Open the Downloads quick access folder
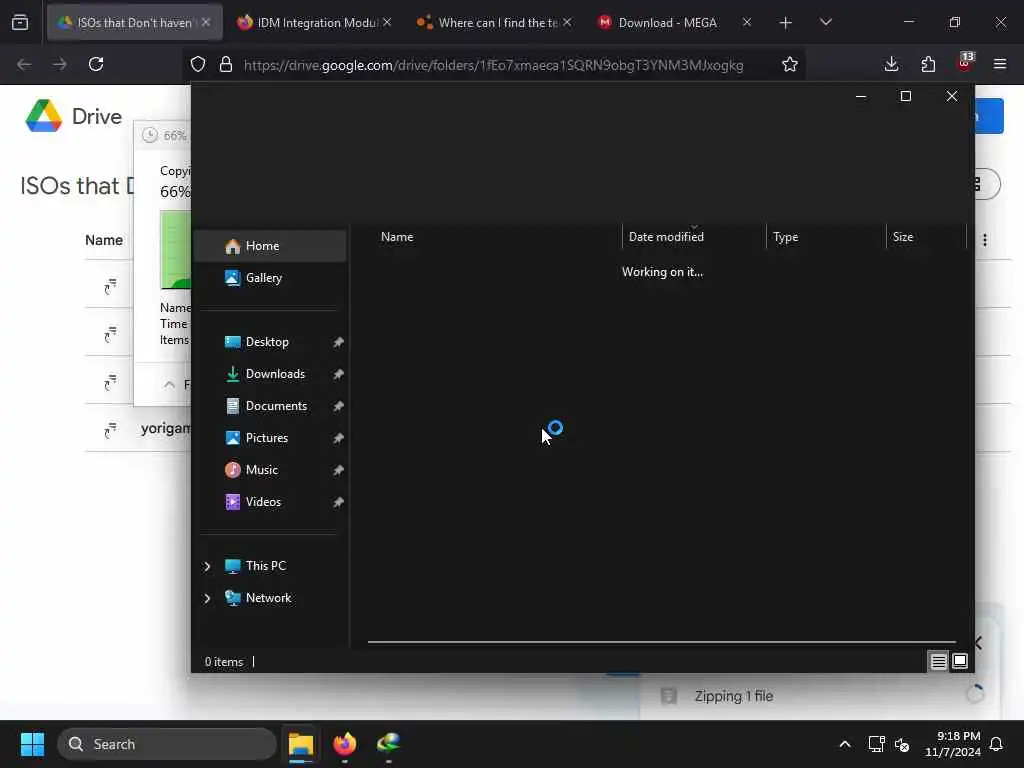 275,374
